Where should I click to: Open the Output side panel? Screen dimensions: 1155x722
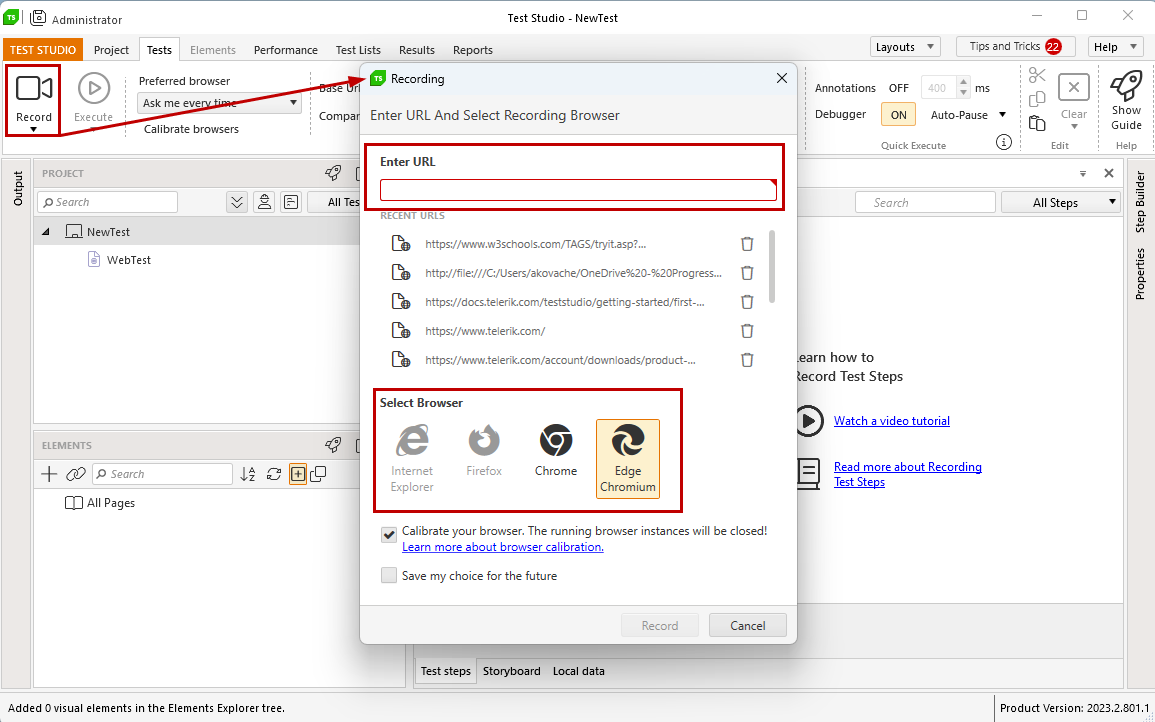click(18, 189)
